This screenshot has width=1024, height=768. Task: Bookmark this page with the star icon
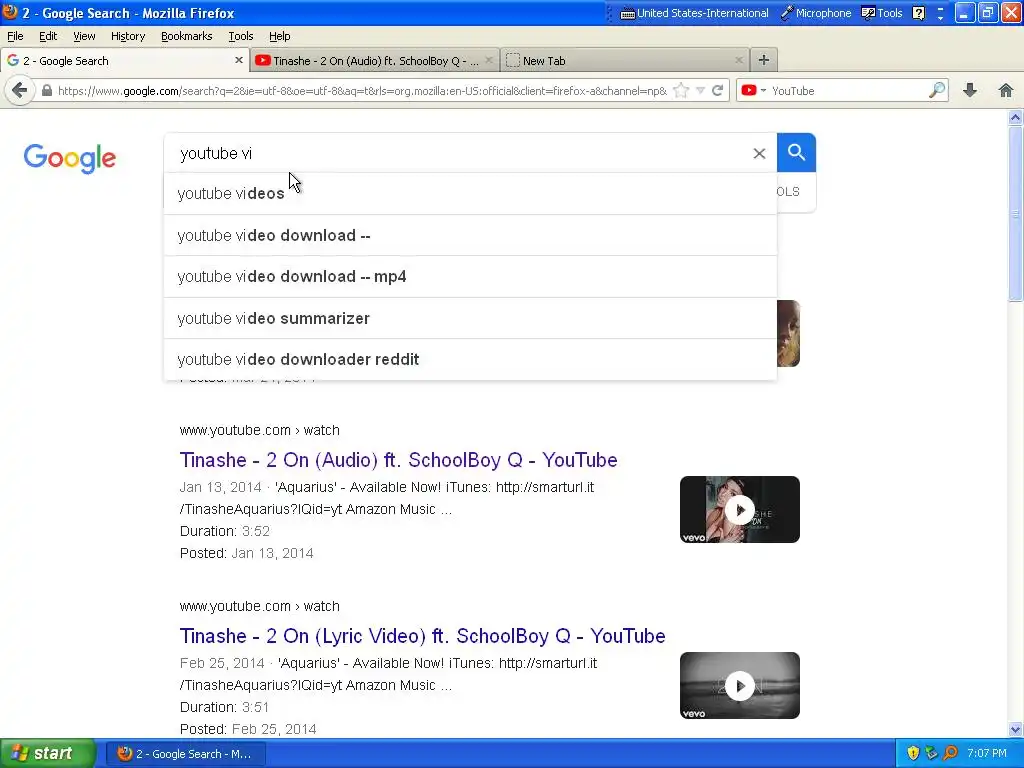click(x=681, y=91)
